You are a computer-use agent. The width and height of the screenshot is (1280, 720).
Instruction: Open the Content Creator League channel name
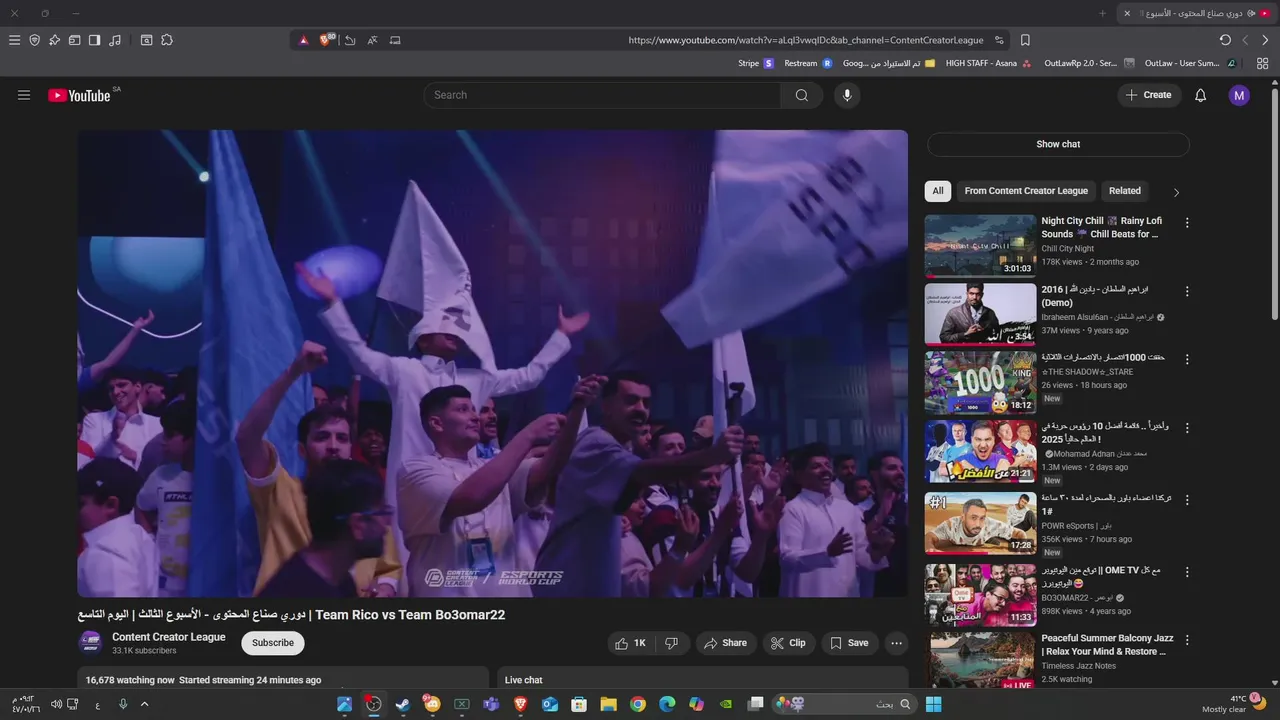pos(169,637)
